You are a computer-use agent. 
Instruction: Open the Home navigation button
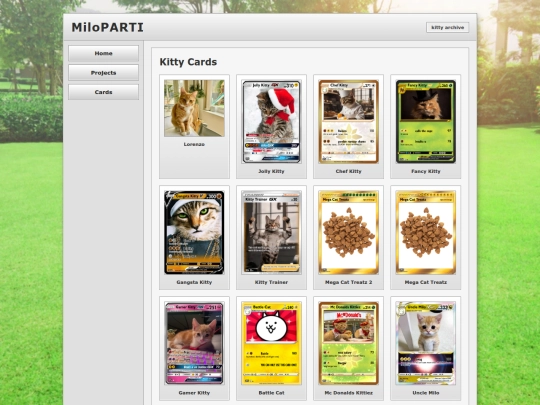pos(103,53)
